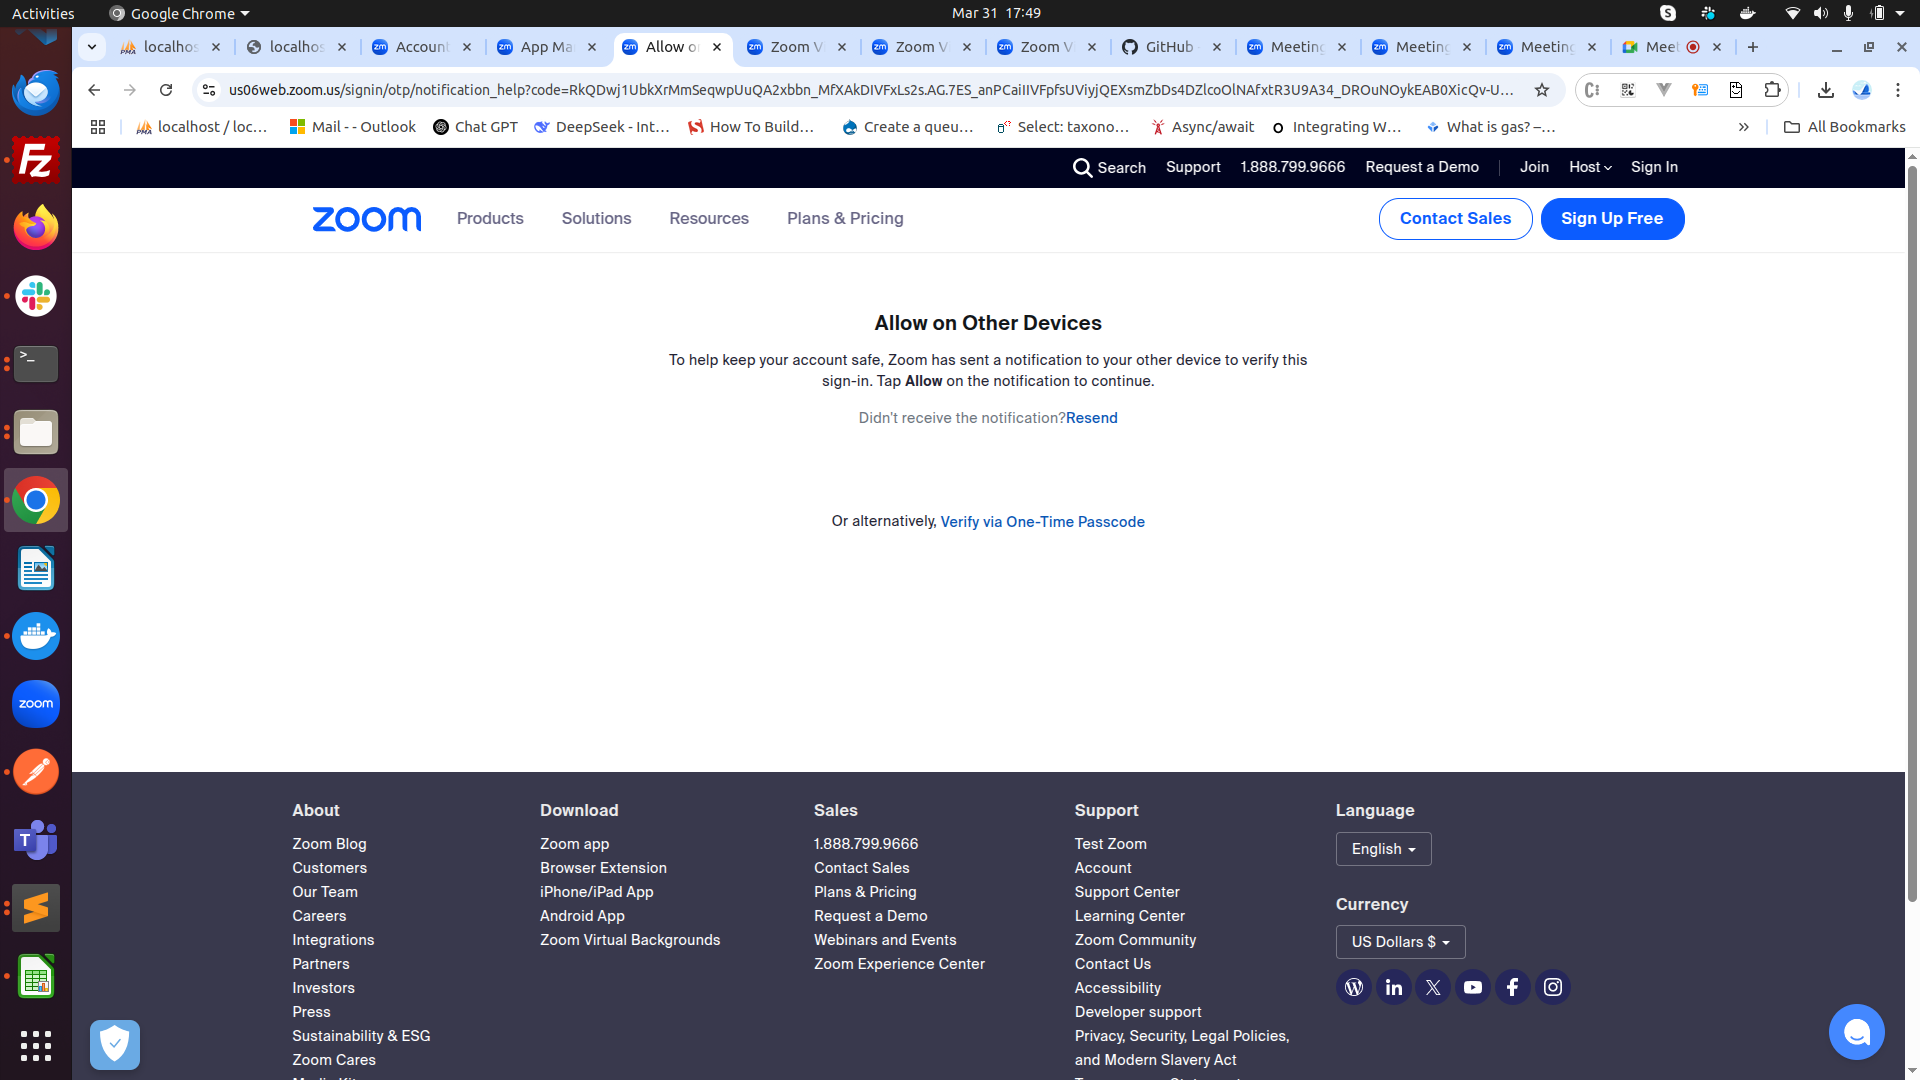Open the Test Zoom footer link

[x=1110, y=844]
